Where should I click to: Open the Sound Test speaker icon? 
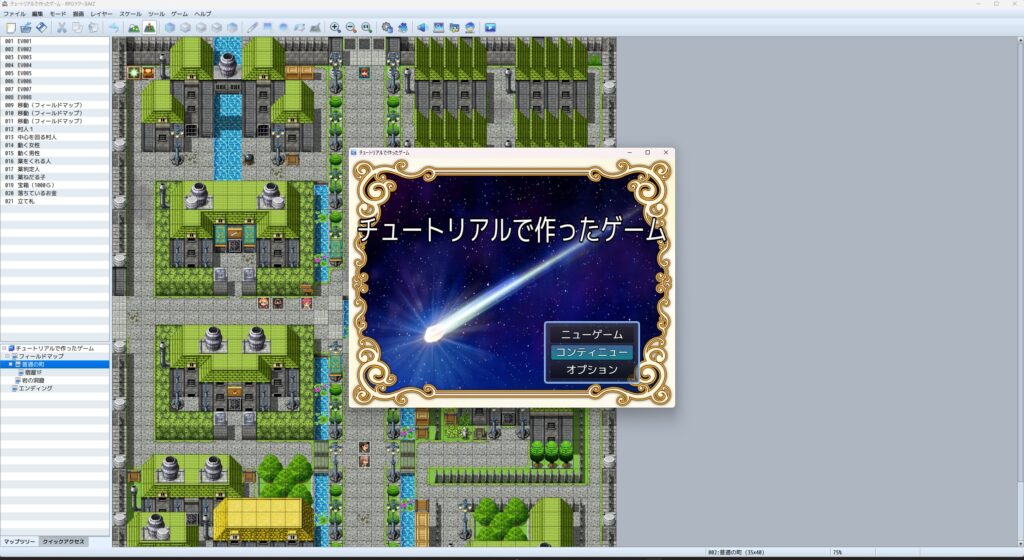coord(422,27)
